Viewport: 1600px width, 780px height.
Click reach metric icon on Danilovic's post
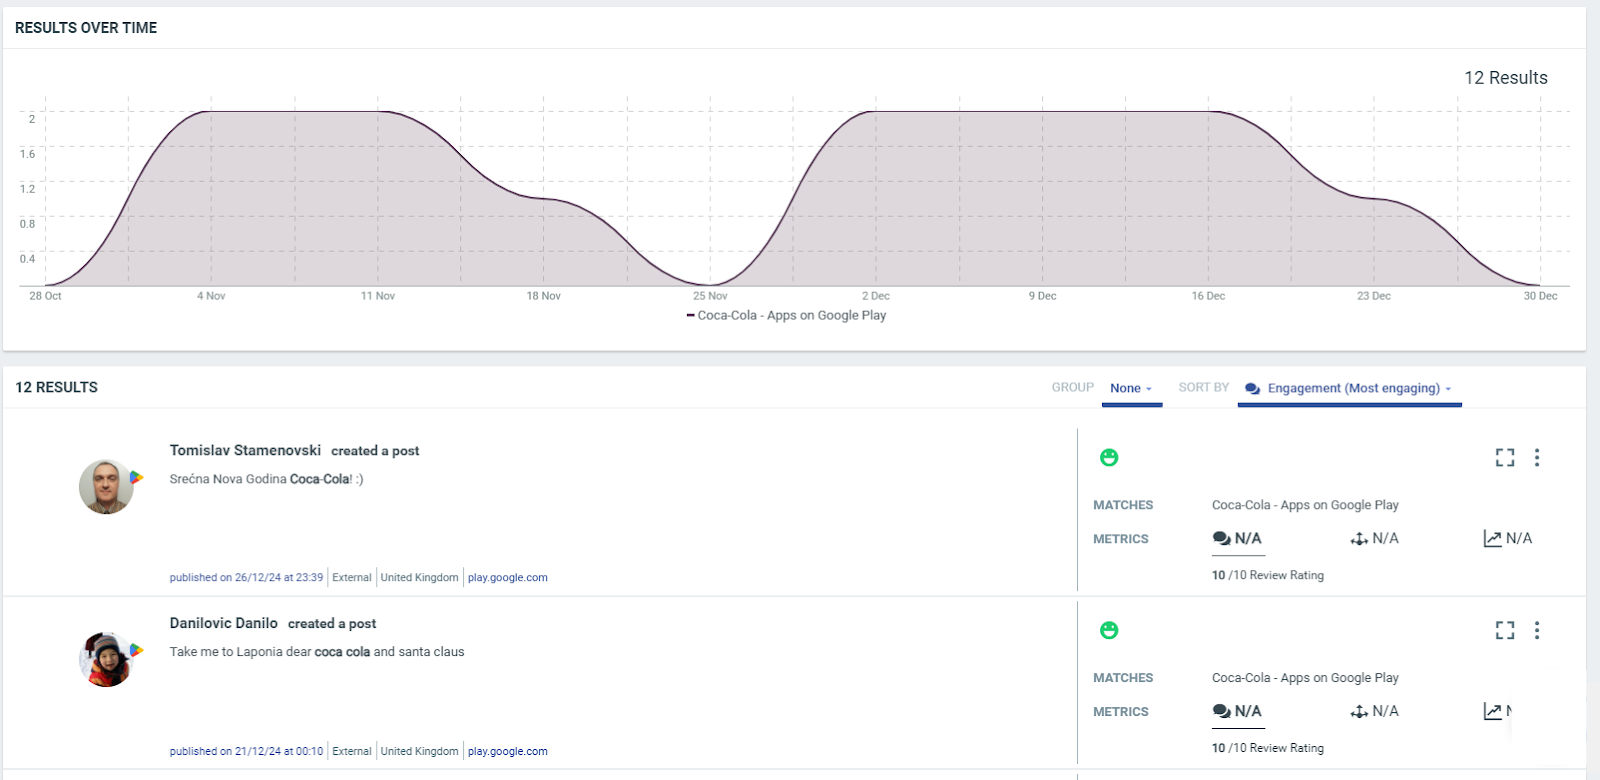coord(1359,712)
